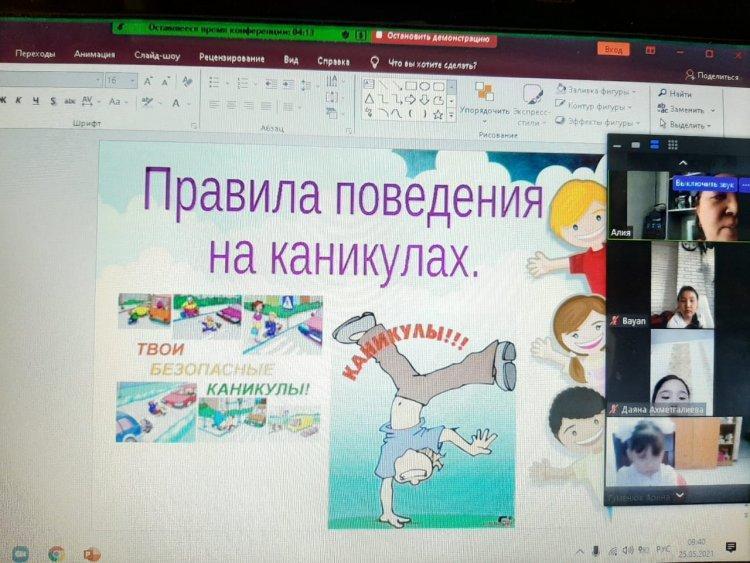
Task: Toggle text shadow (S) formatting
Action: point(53,101)
